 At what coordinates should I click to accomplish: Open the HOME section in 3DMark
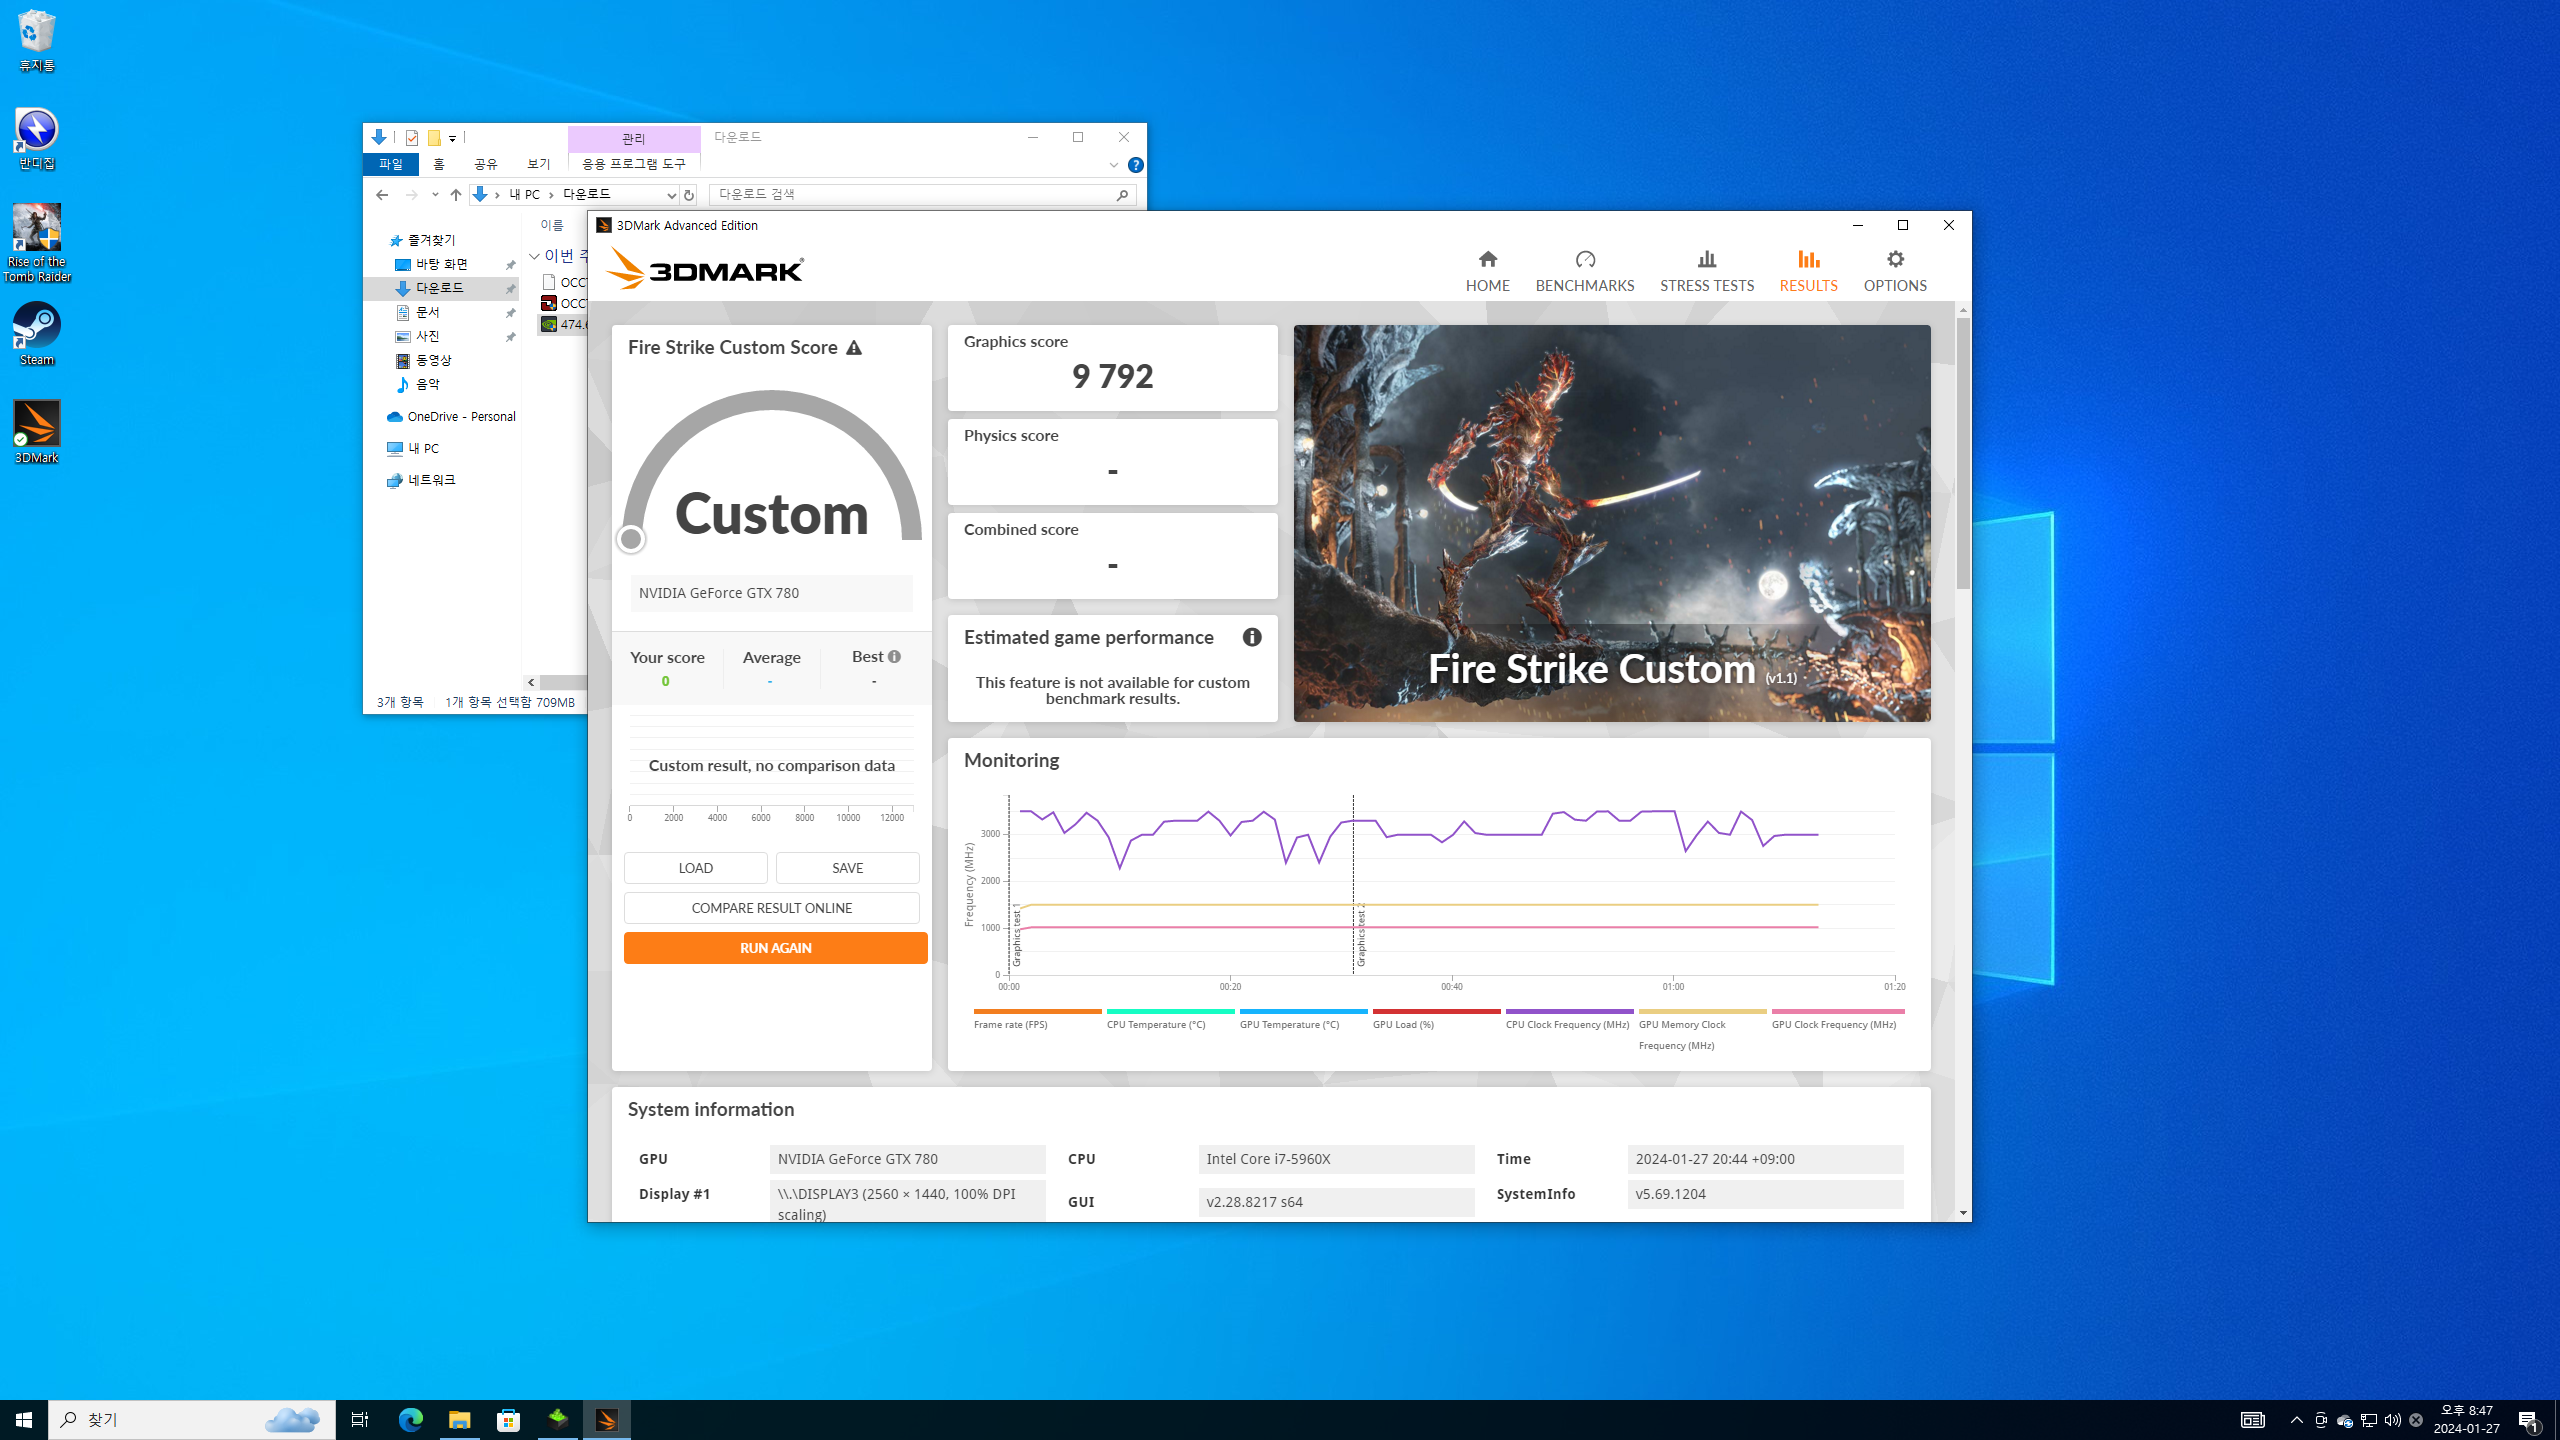coord(1487,271)
